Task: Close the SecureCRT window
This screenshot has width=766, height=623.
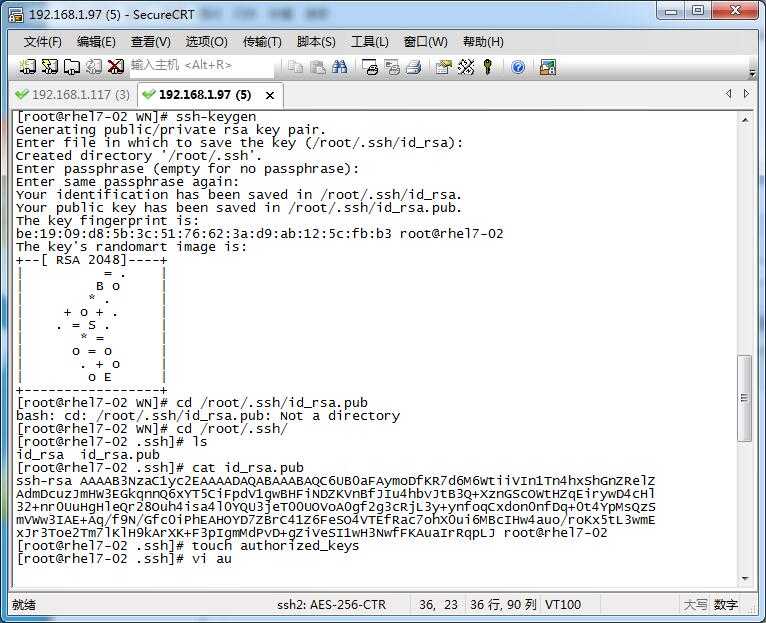Action: click(x=735, y=11)
